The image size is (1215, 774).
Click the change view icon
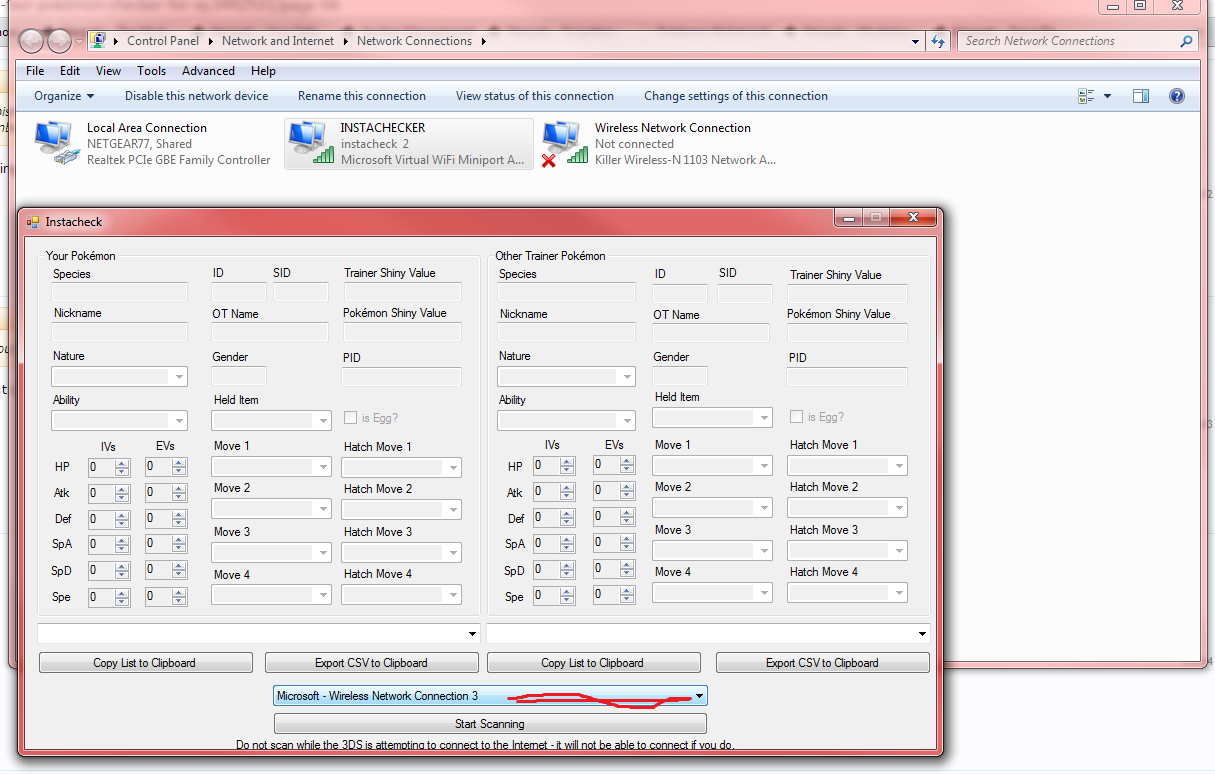click(1087, 96)
